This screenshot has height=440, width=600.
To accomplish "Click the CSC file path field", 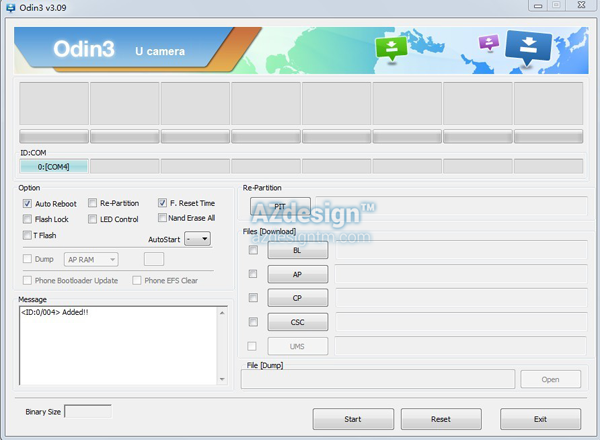I will pos(461,322).
